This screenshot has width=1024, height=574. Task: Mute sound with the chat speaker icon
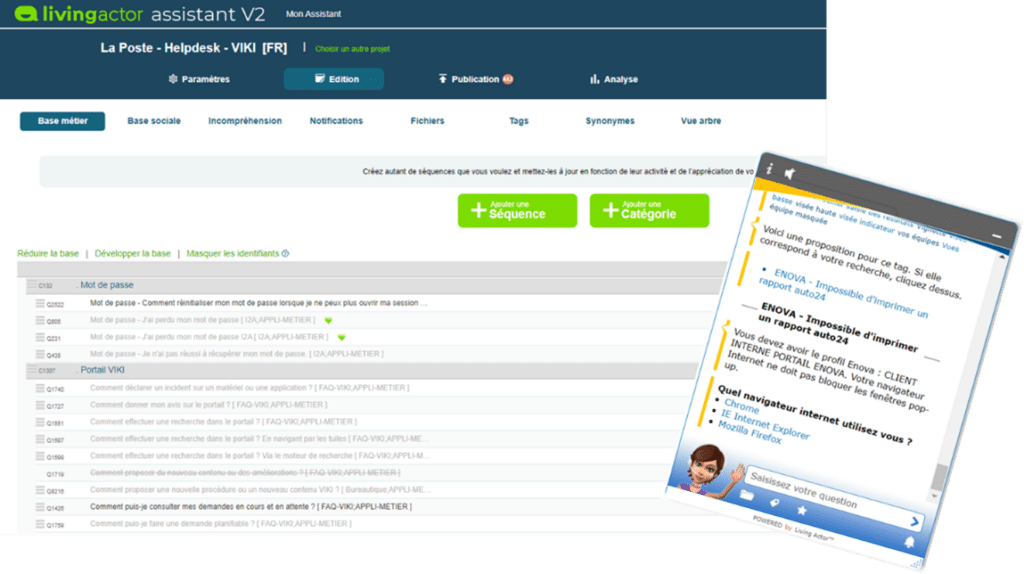790,174
